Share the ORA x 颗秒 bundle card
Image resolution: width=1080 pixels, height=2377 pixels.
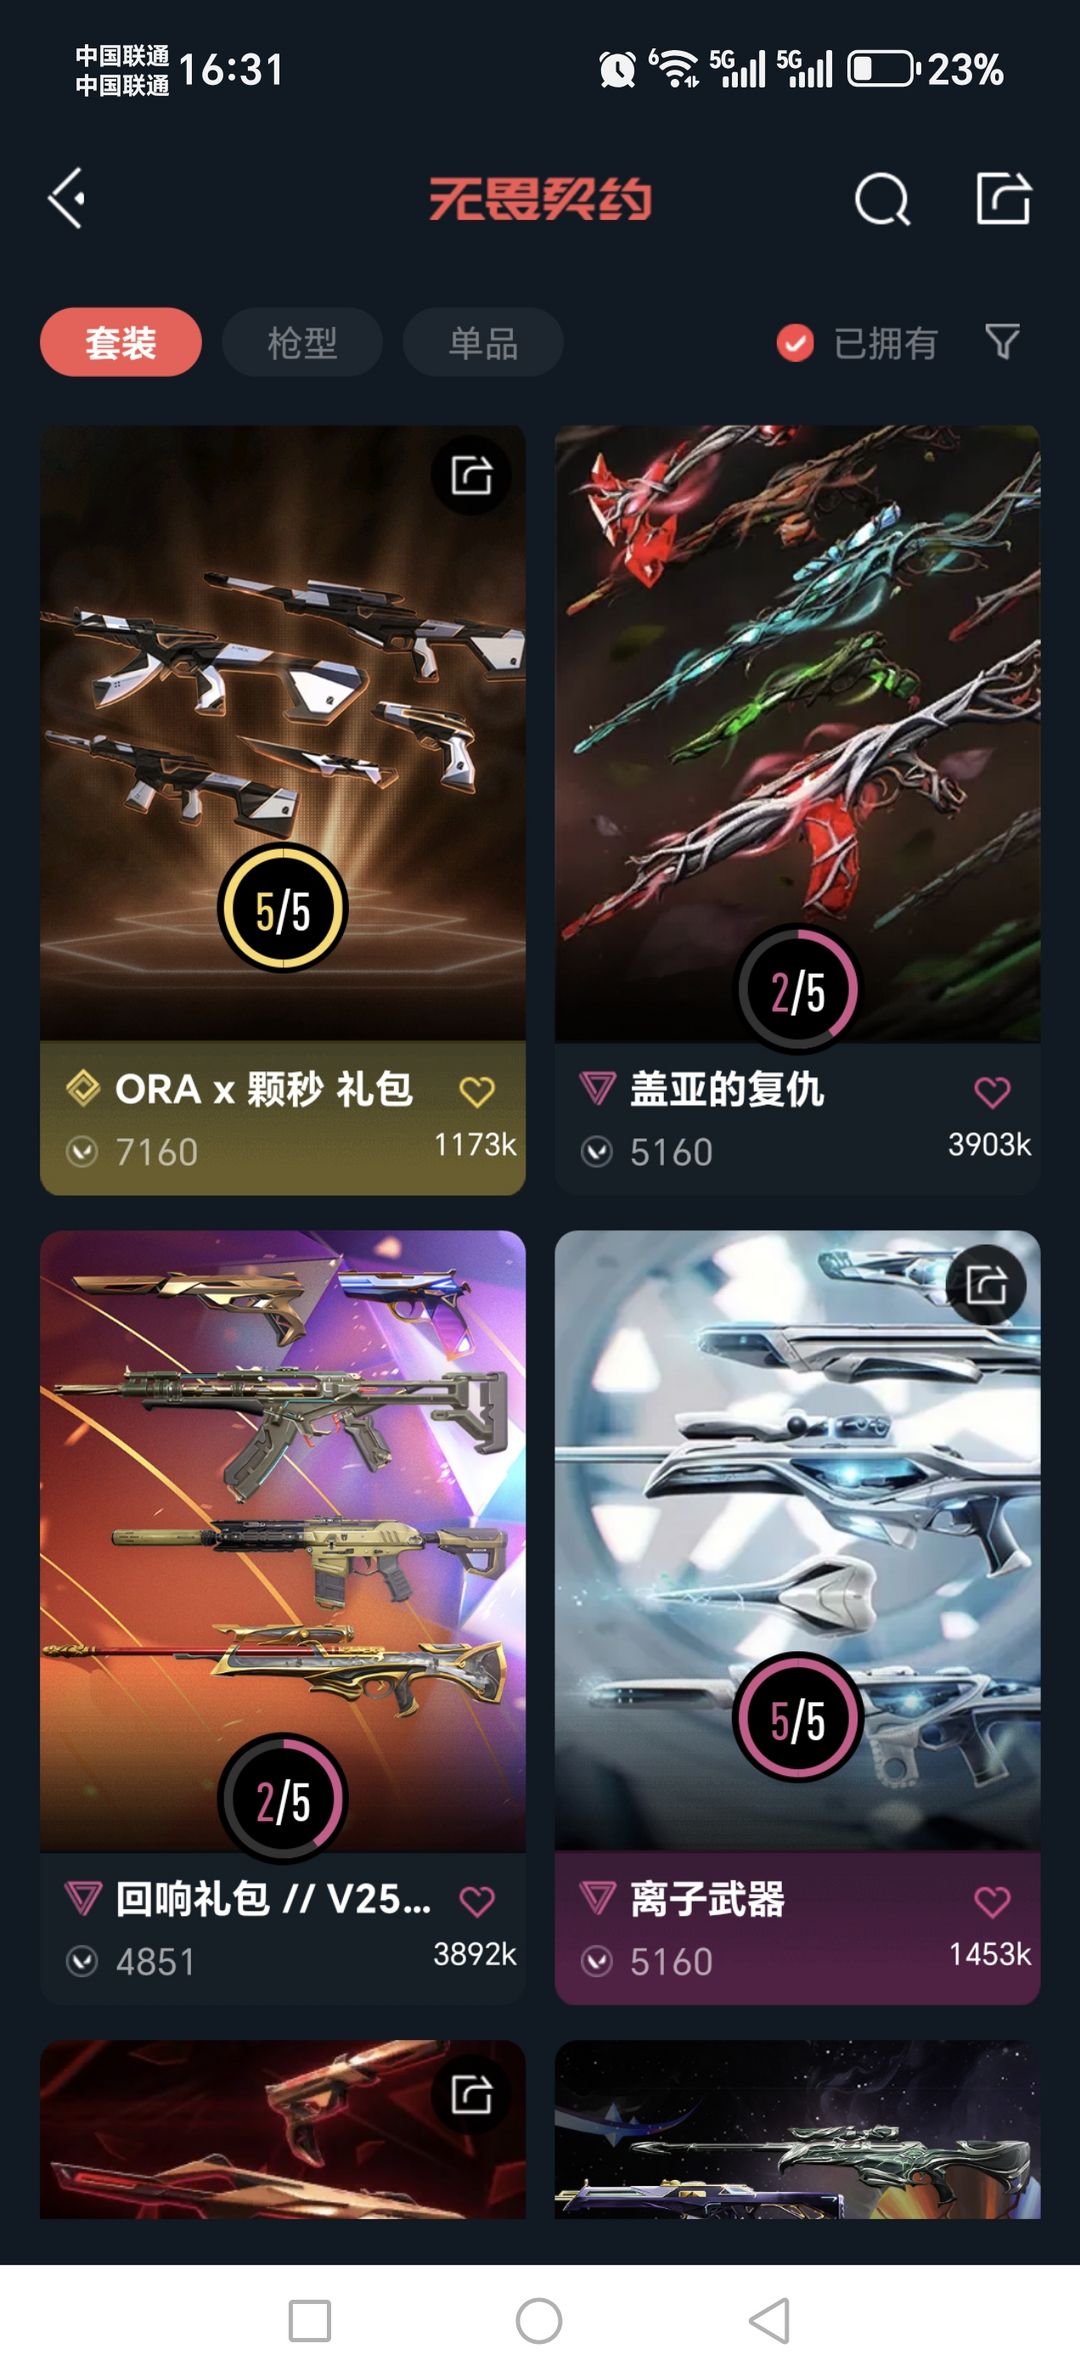[471, 475]
